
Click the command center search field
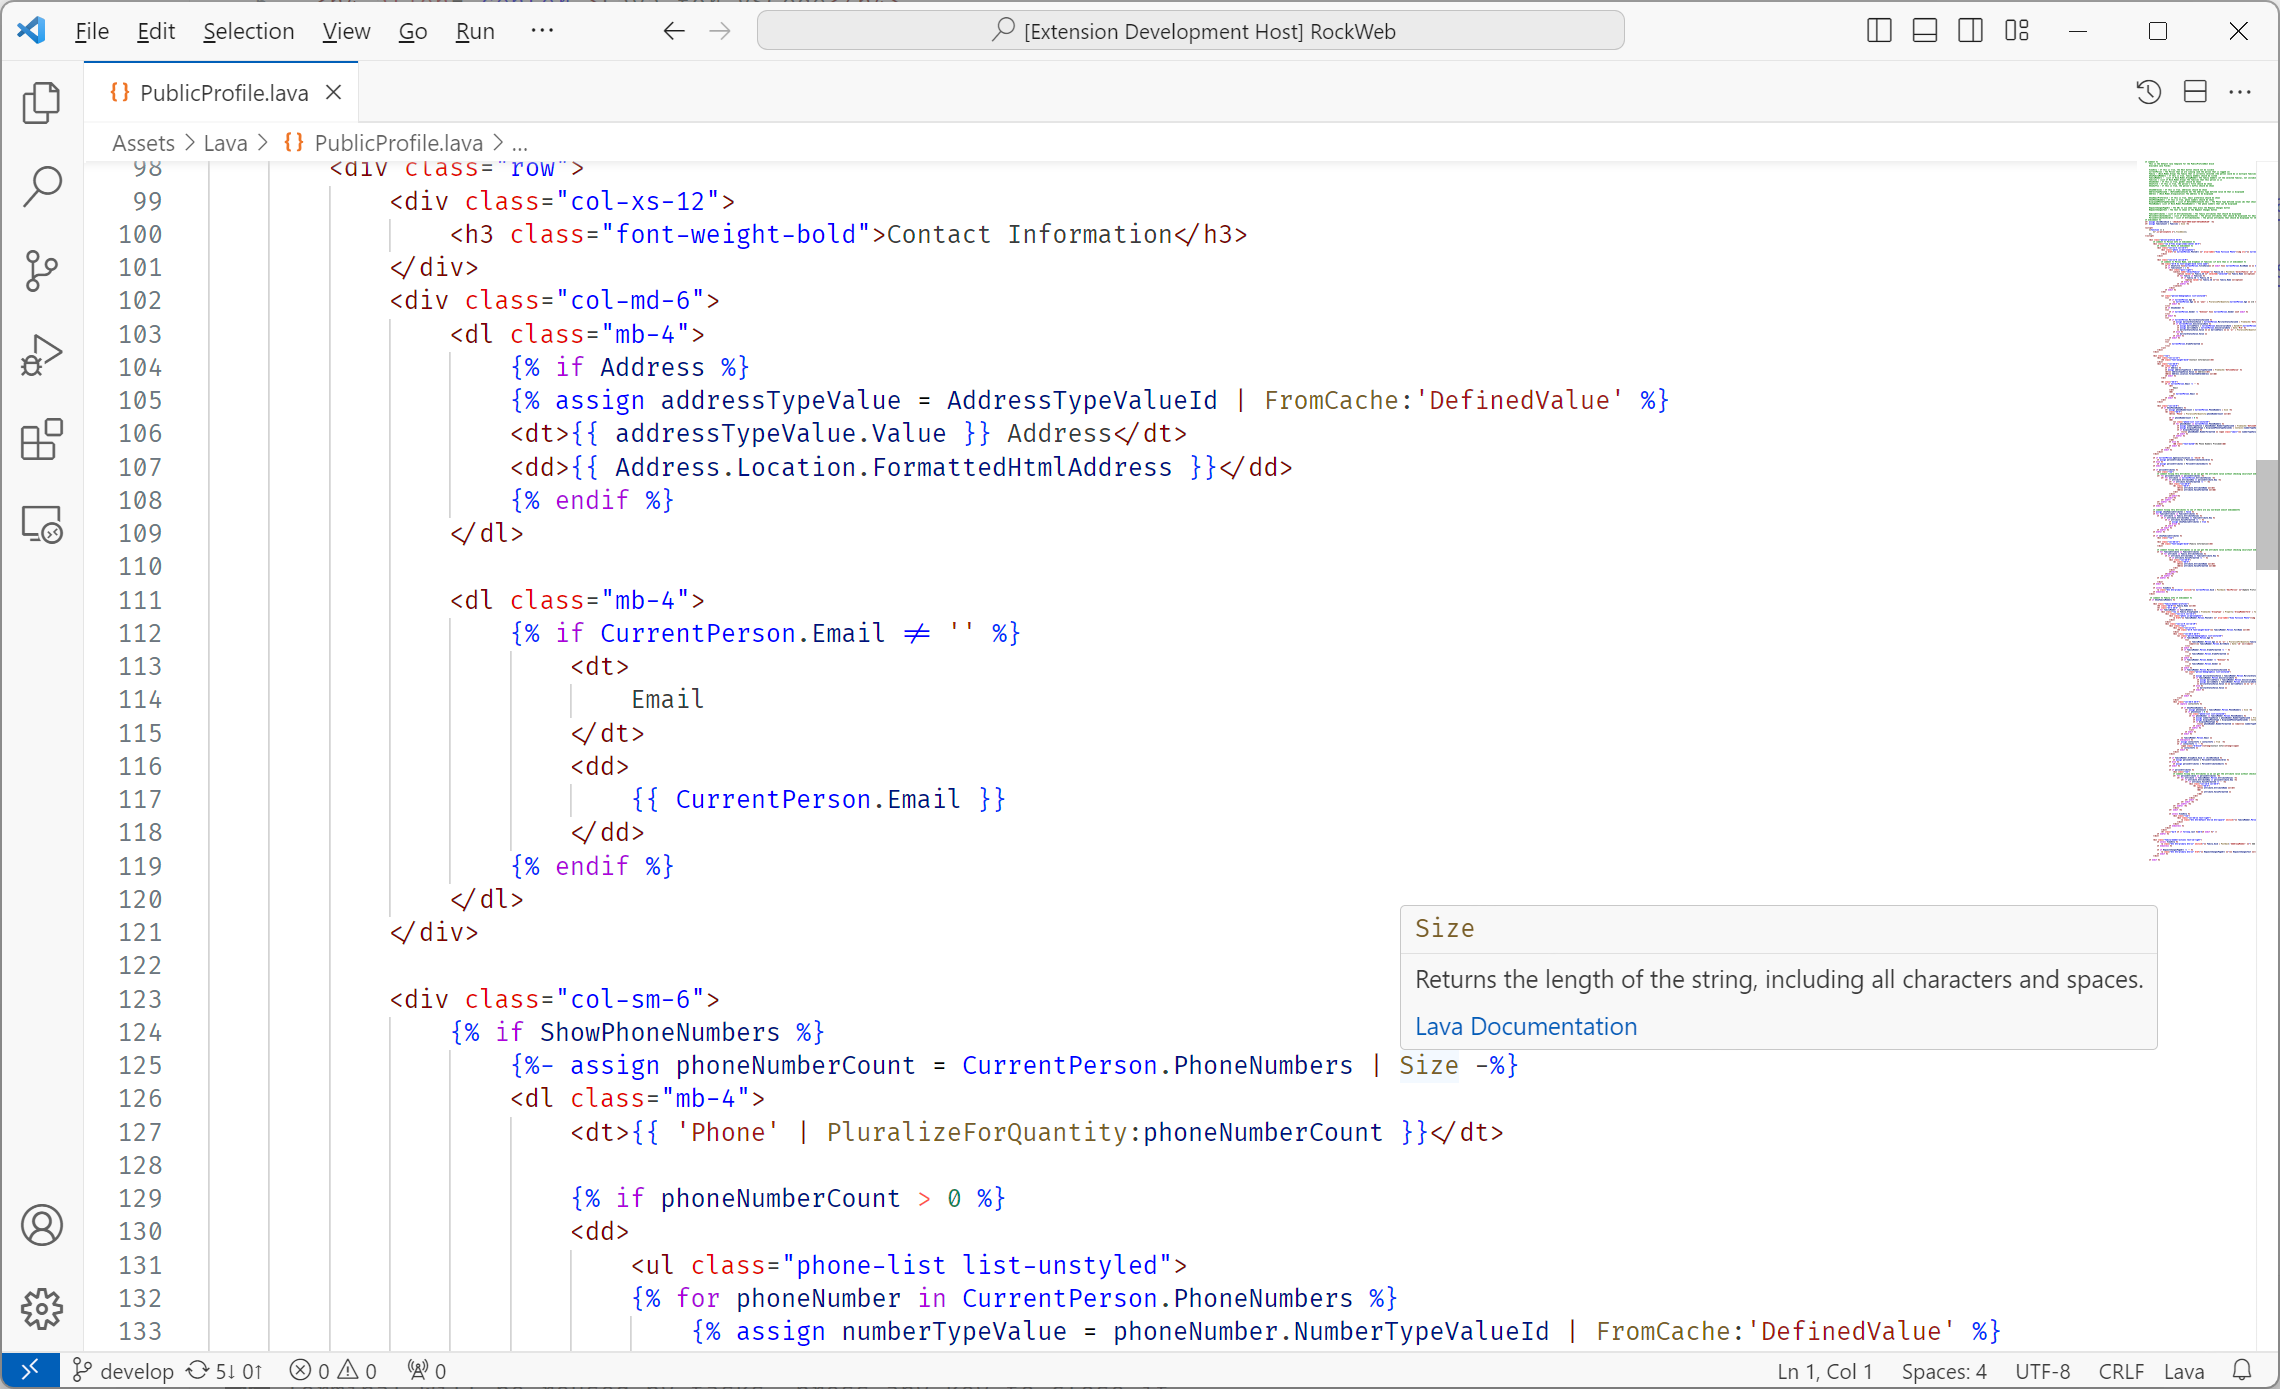coord(1190,31)
